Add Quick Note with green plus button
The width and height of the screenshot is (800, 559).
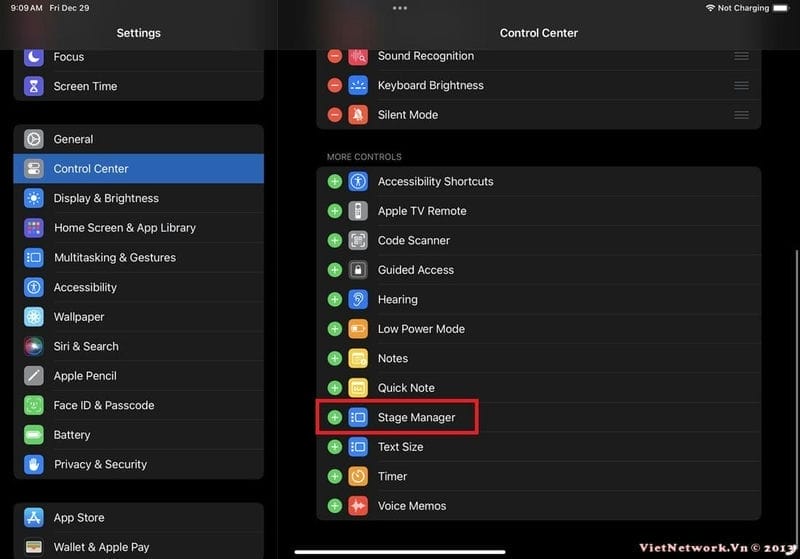point(335,388)
